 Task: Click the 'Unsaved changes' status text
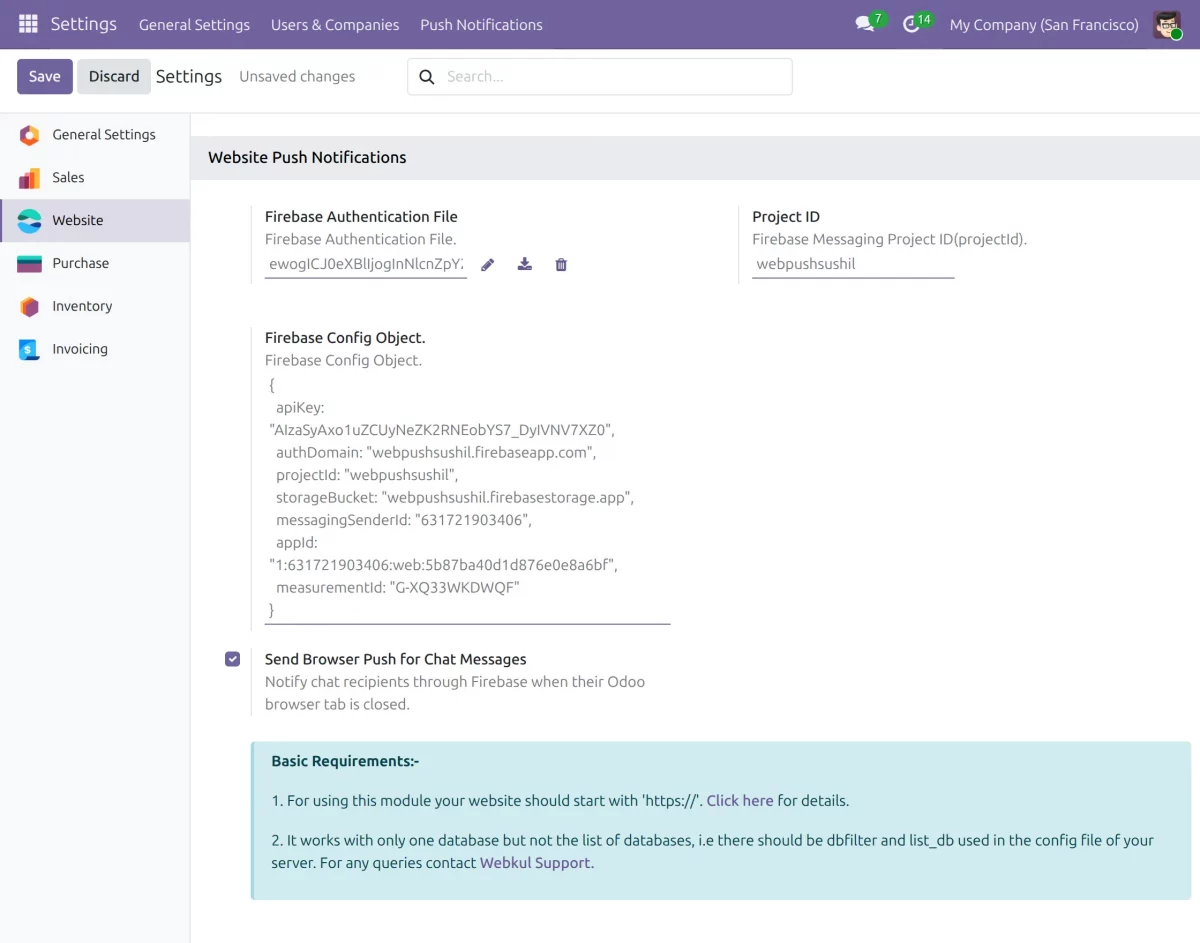pos(297,77)
